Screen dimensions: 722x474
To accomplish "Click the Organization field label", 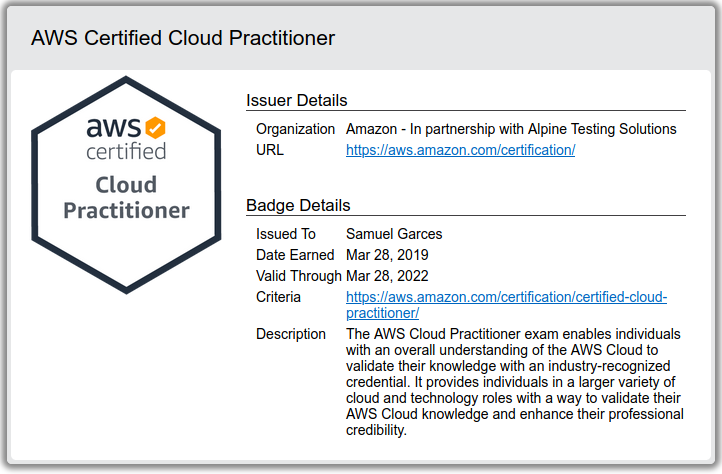I will tap(296, 129).
